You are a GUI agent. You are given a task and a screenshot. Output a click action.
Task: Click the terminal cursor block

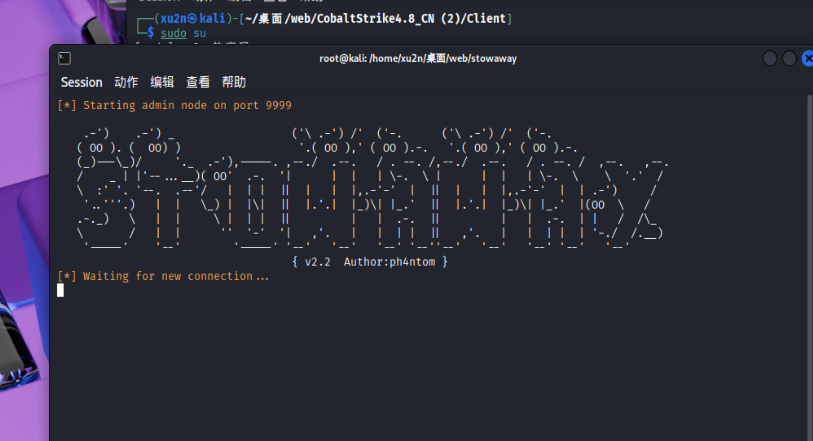[61, 290]
